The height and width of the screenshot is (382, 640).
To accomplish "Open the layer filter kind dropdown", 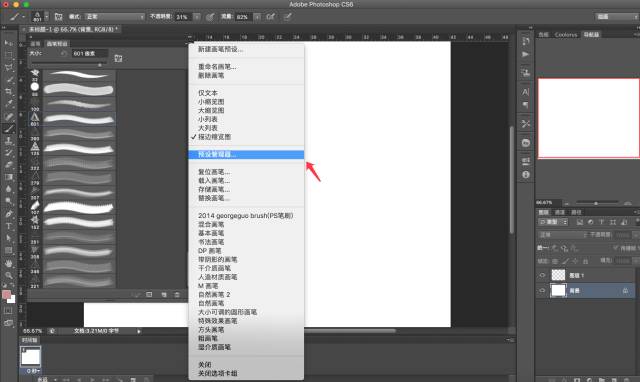I will 553,222.
